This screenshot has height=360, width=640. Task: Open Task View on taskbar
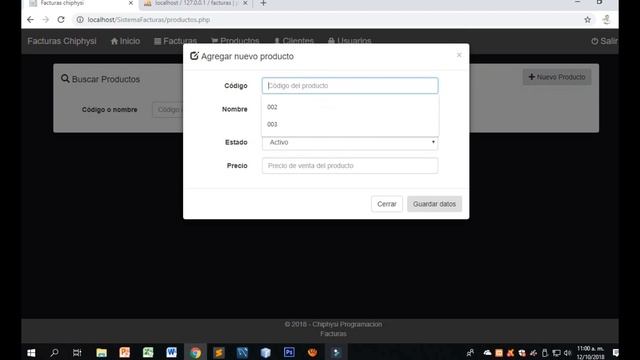pos(77,353)
